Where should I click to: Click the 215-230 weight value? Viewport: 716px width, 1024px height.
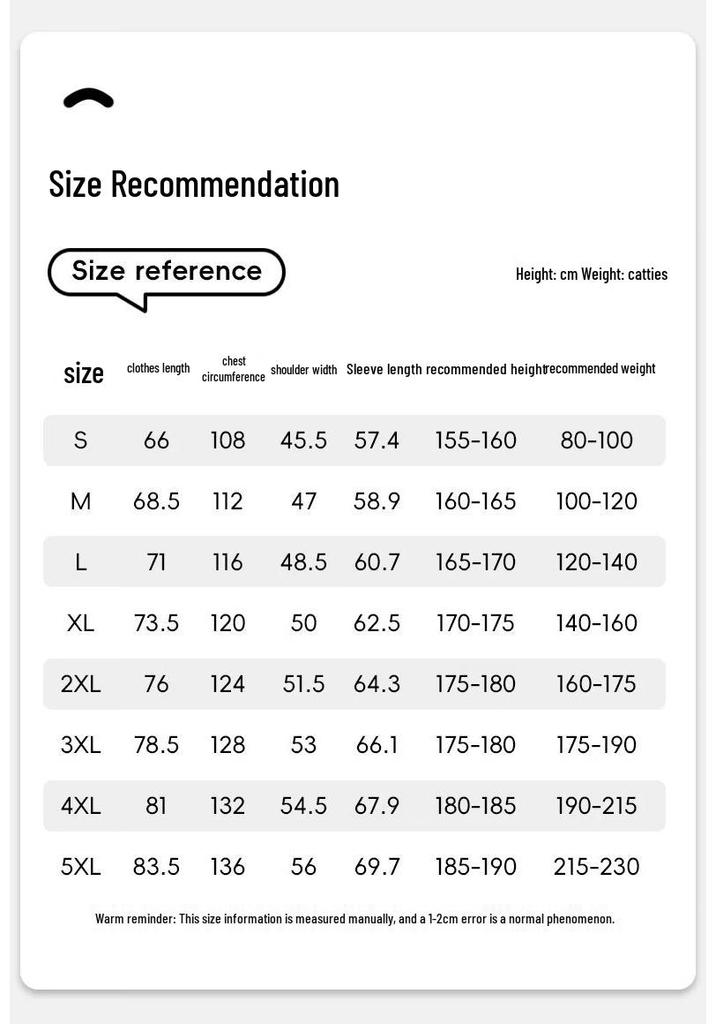596,867
